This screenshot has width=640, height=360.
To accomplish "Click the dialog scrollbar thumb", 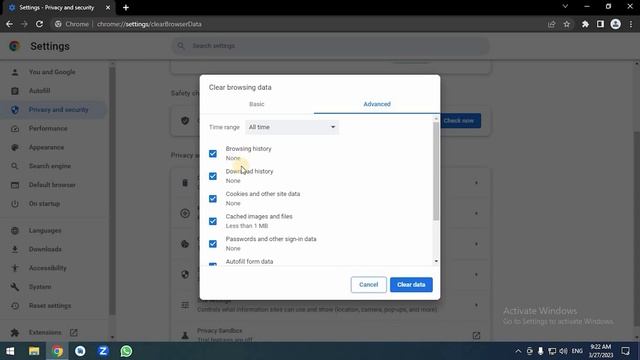I will click(436, 171).
